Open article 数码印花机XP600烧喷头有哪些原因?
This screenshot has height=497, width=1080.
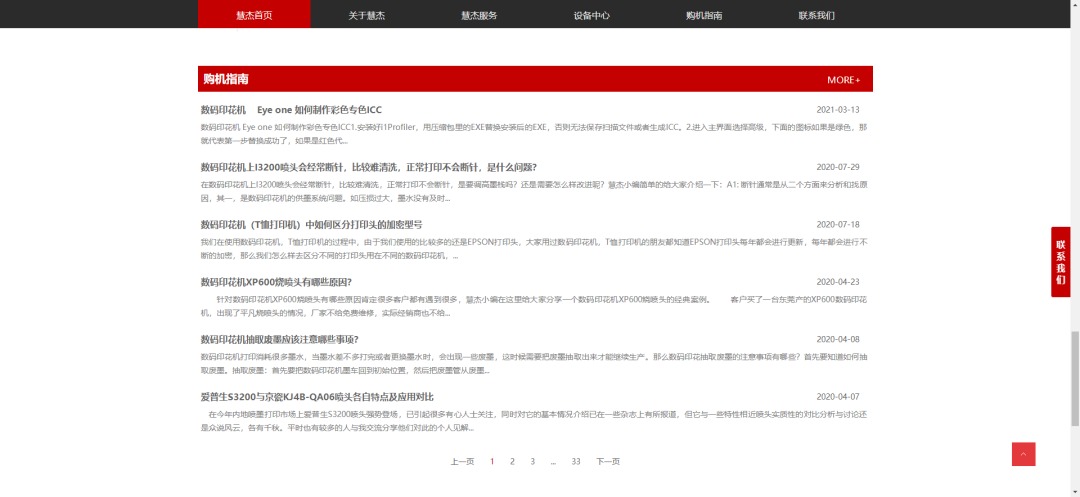coord(276,282)
